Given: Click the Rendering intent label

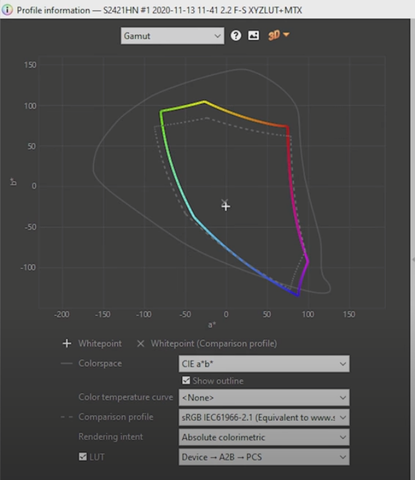Looking at the screenshot, I should (x=110, y=437).
